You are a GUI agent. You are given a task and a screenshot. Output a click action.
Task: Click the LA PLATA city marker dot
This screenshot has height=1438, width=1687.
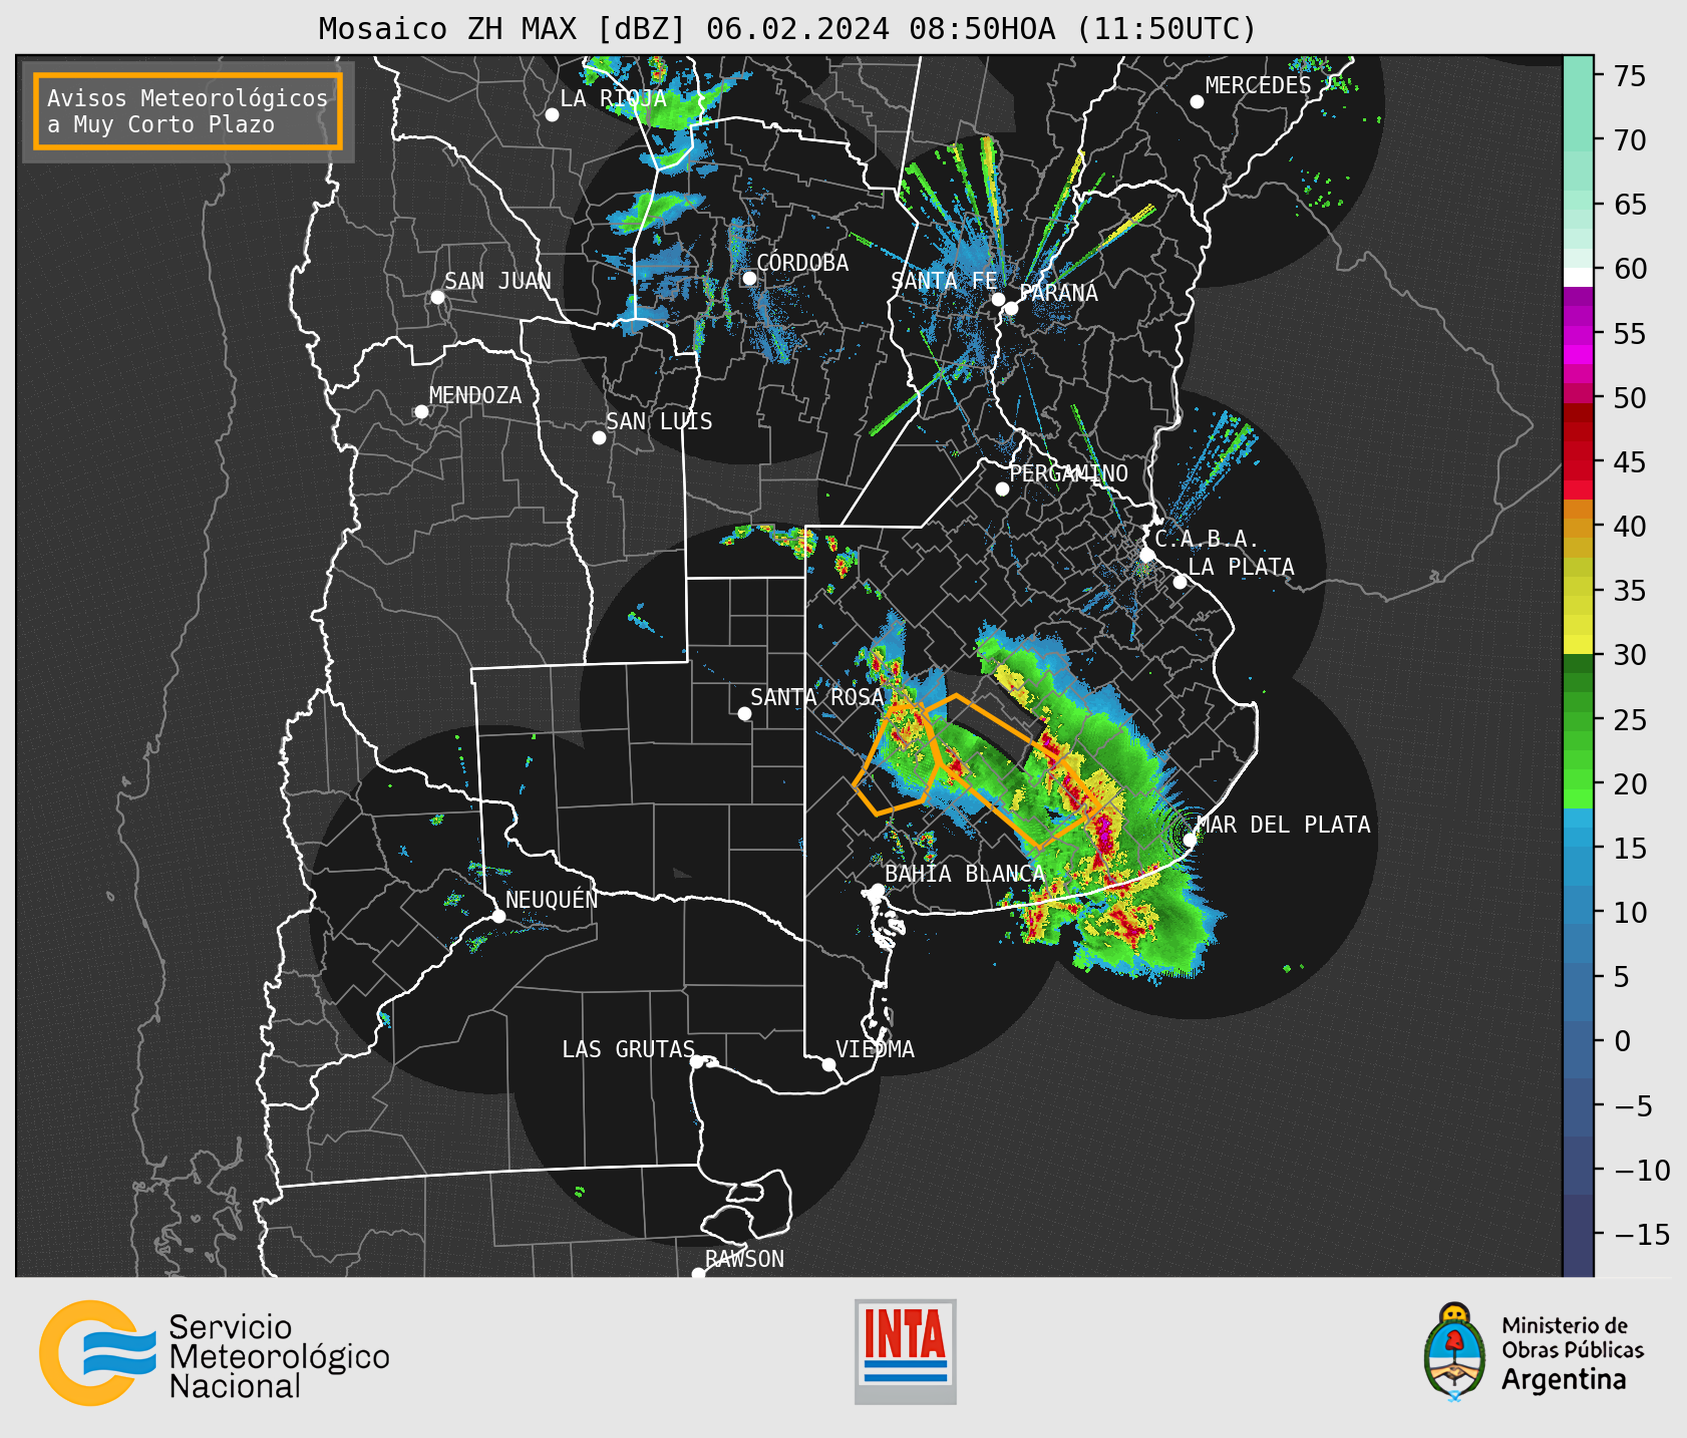pos(1180,582)
